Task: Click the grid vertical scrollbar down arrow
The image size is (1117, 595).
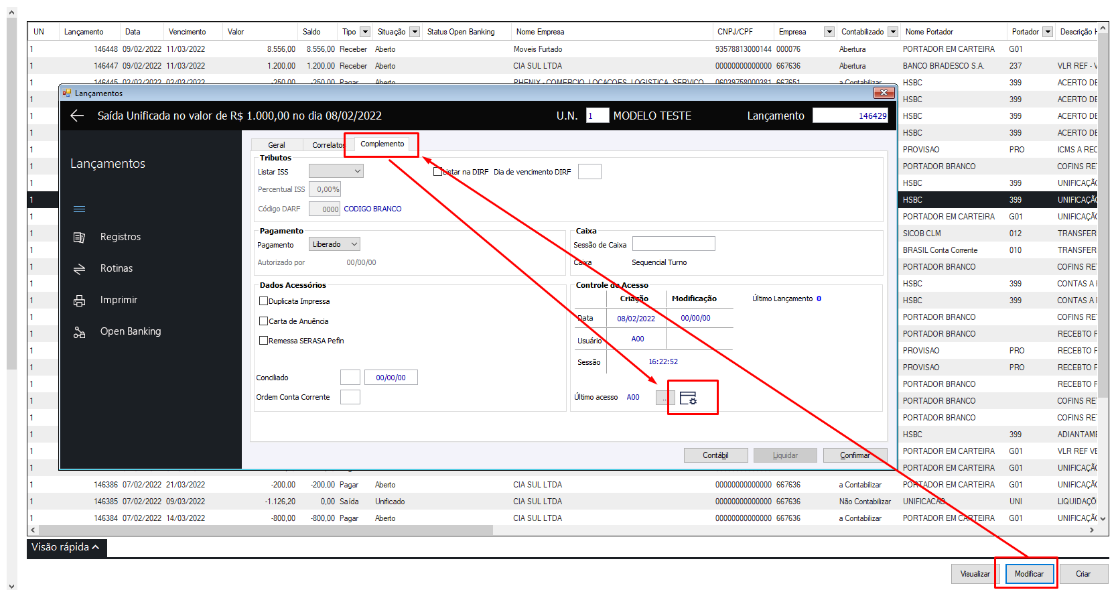Action: pyautogui.click(x=1103, y=519)
